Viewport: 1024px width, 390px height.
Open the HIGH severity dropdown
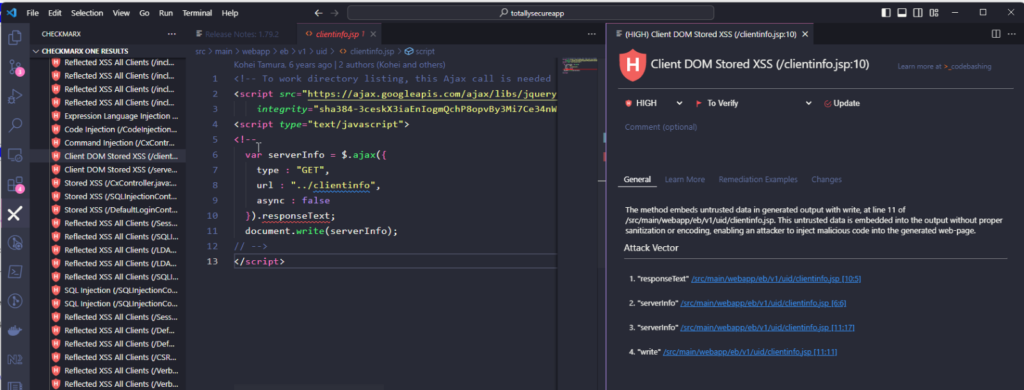click(x=654, y=103)
